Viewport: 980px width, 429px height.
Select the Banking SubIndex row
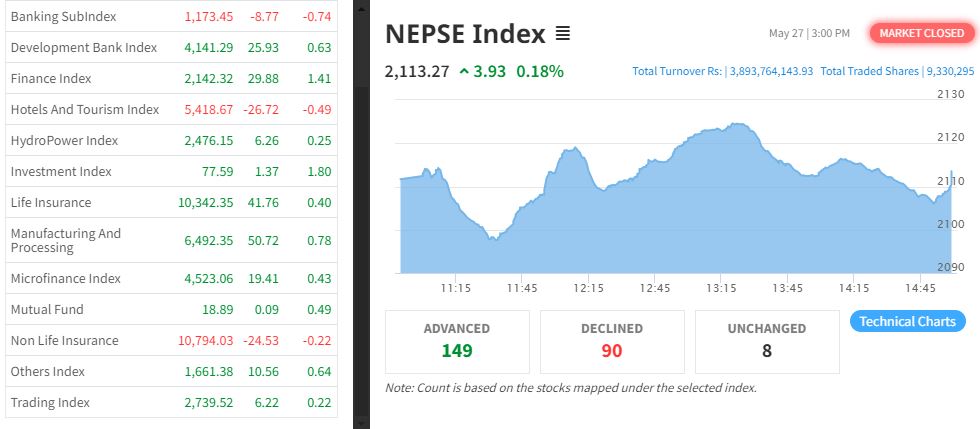(x=63, y=17)
